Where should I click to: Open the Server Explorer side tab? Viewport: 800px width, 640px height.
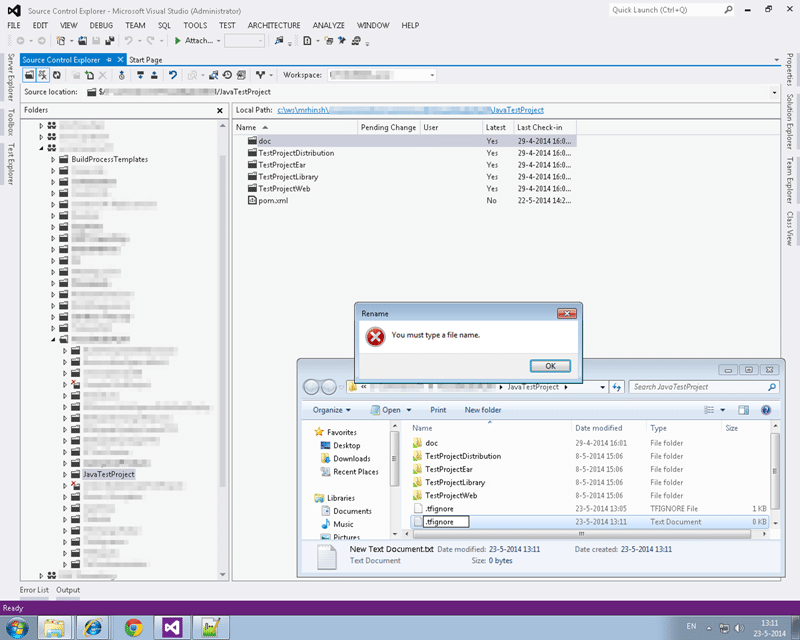click(x=11, y=77)
